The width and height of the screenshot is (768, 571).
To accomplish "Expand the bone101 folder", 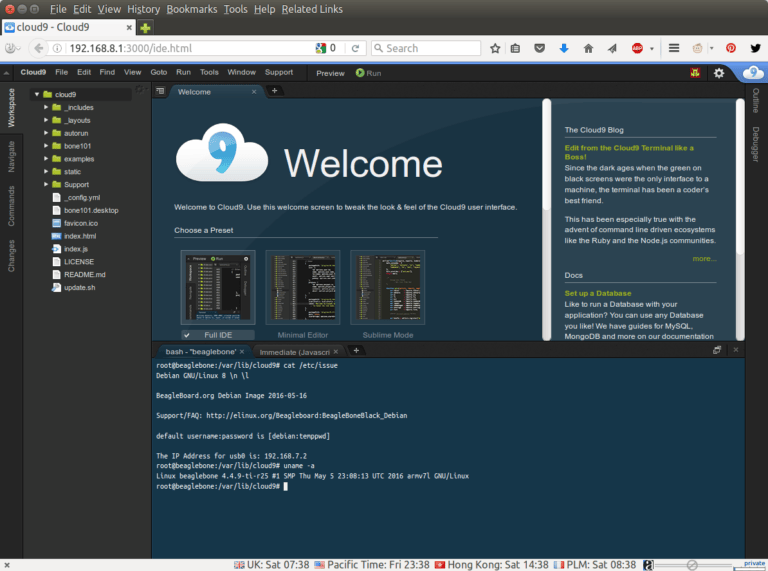I will click(x=46, y=145).
